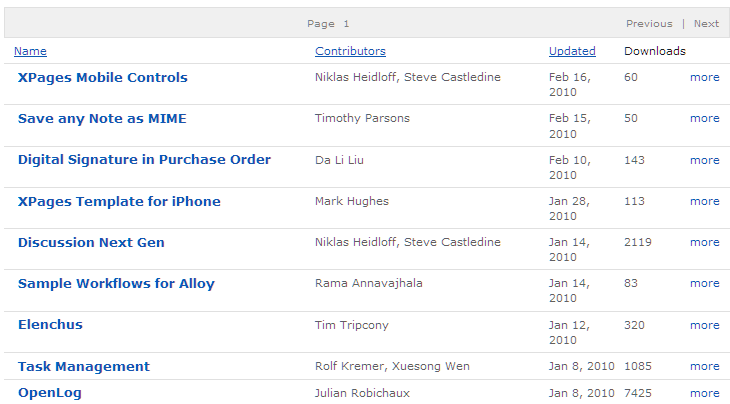Open Sample Workflows for Alloy project
Screen dimensions: 730x404
116,283
